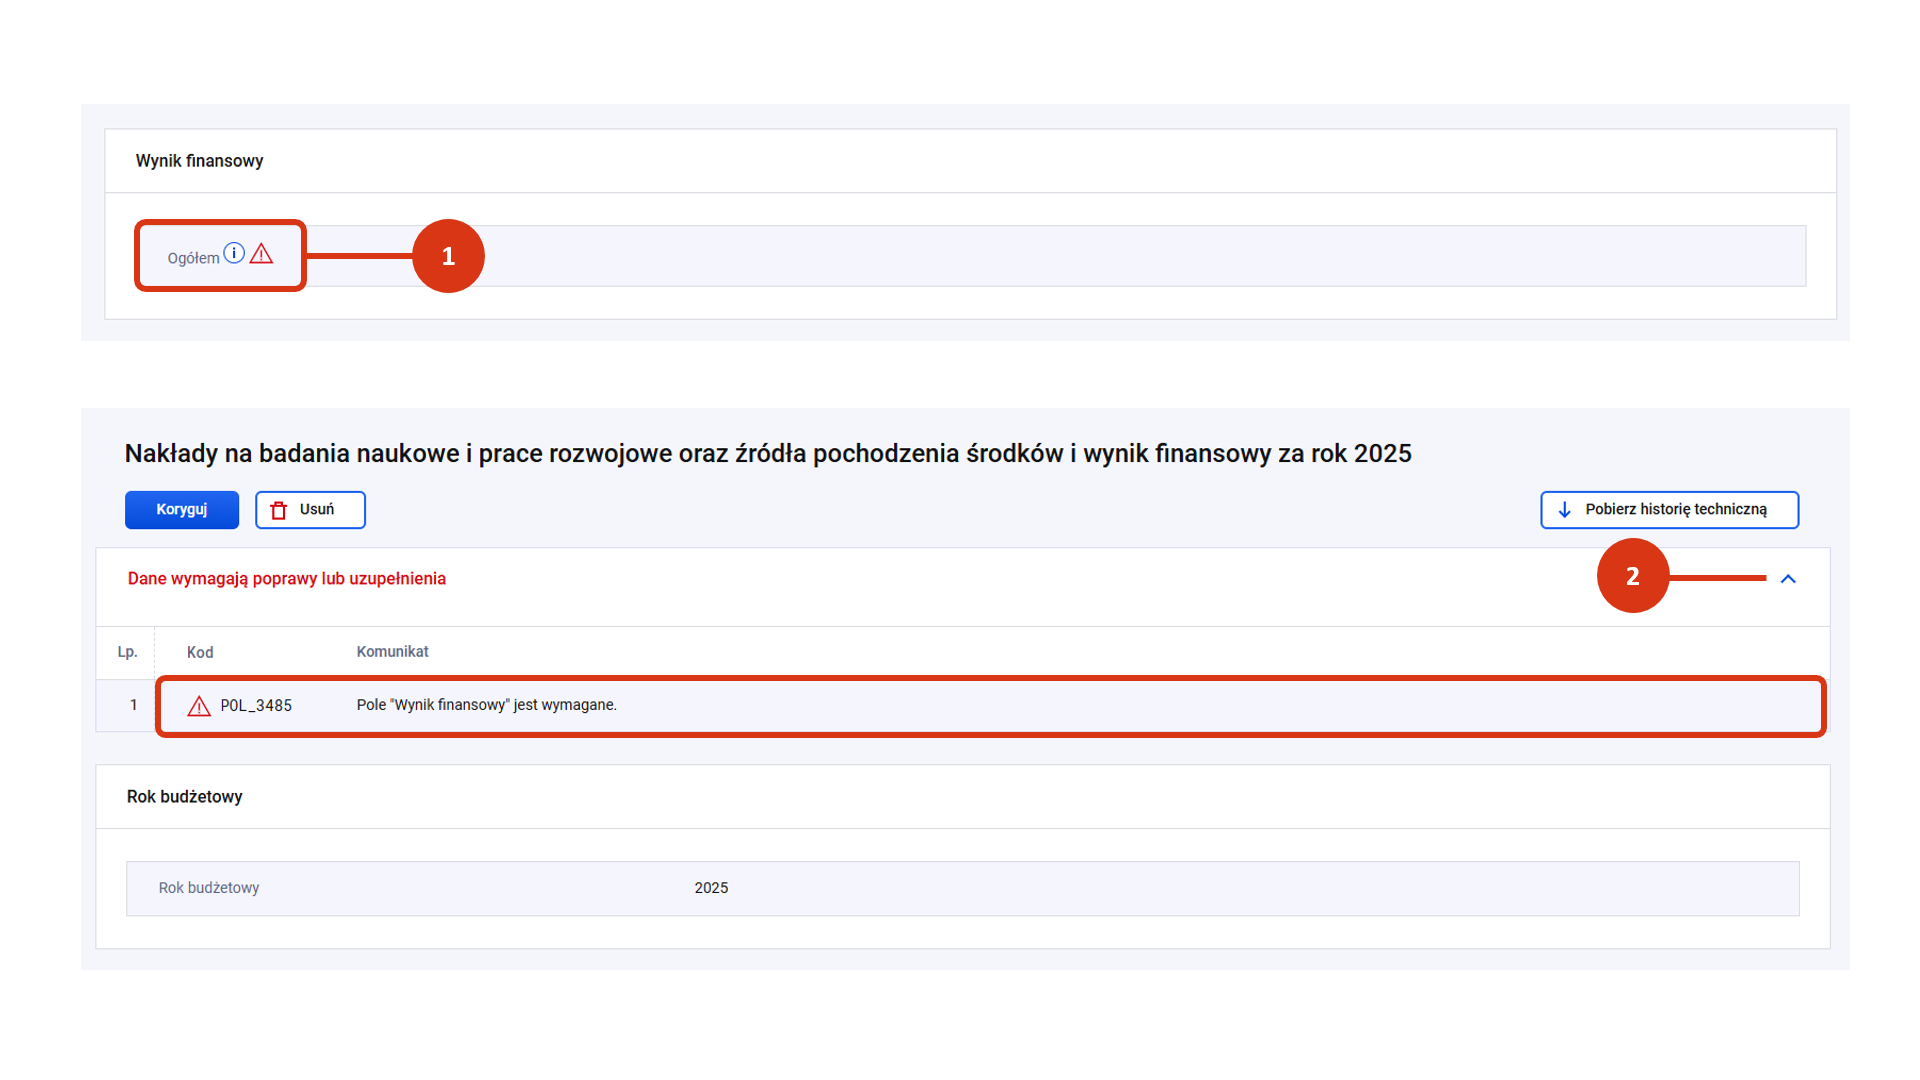1920x1080 pixels.
Task: Click the warning icon next to POL_3485
Action: coord(199,706)
